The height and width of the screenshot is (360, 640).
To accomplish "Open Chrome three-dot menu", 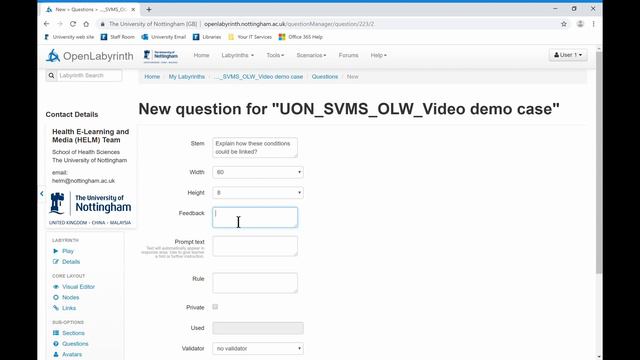I will [x=593, y=24].
